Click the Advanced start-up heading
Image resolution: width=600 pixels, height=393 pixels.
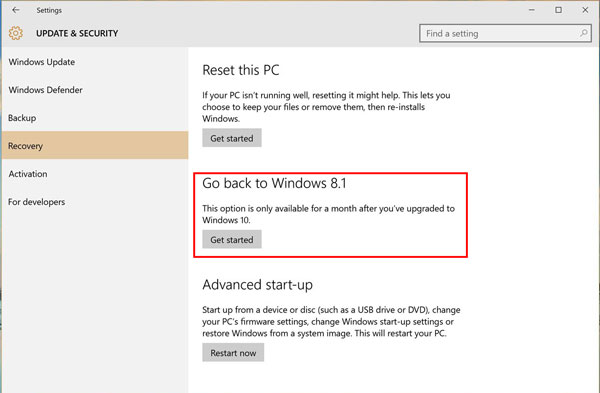coord(258,285)
